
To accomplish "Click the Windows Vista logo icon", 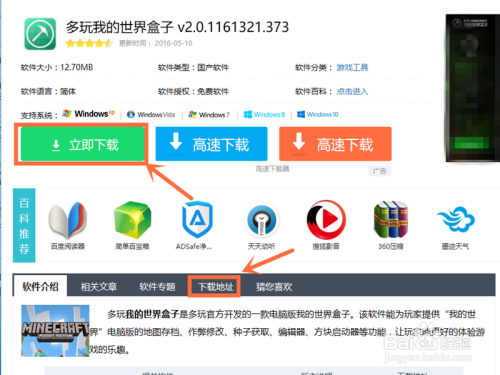I will coord(131,114).
